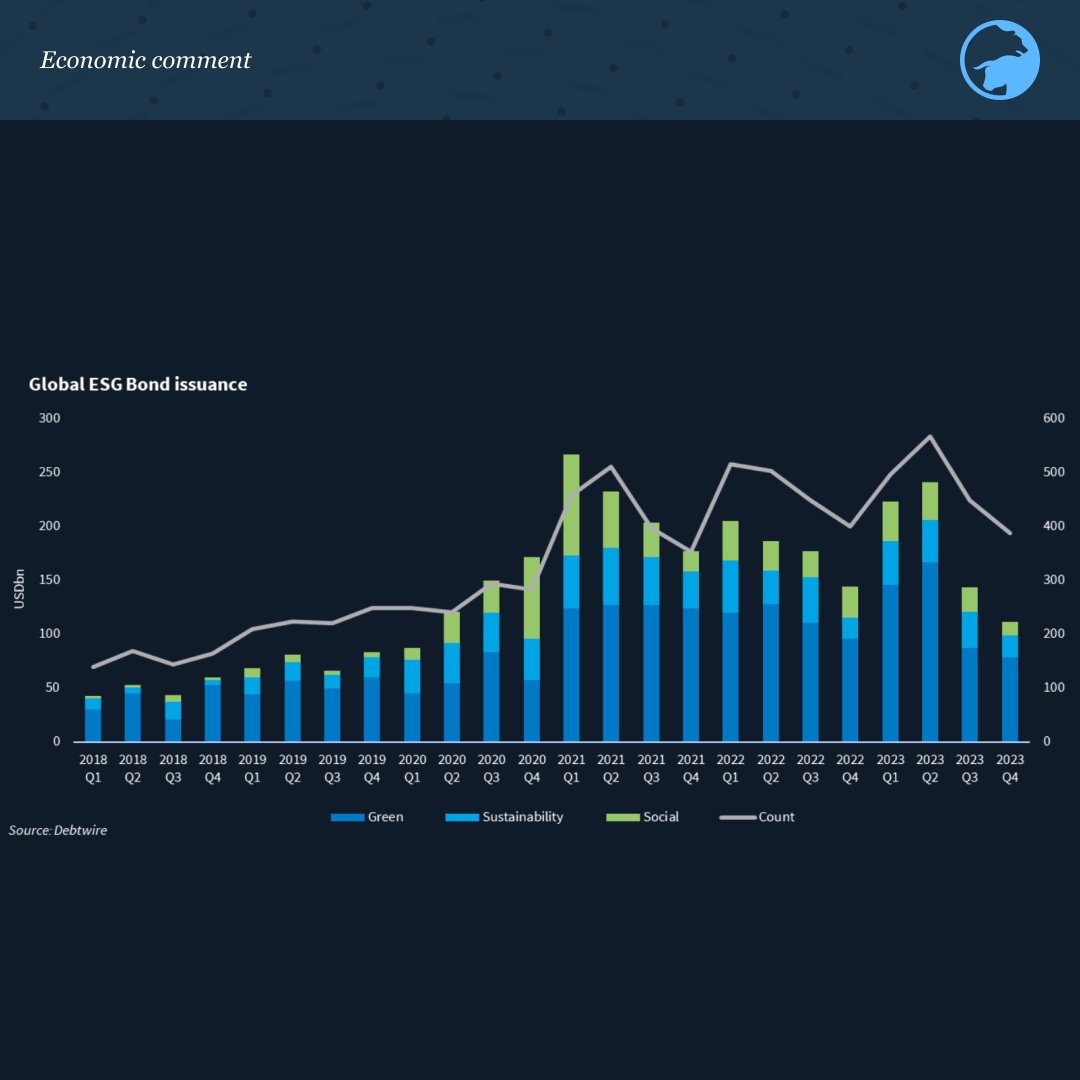Click the Sustainability legend label
This screenshot has width=1080, height=1080.
523,817
